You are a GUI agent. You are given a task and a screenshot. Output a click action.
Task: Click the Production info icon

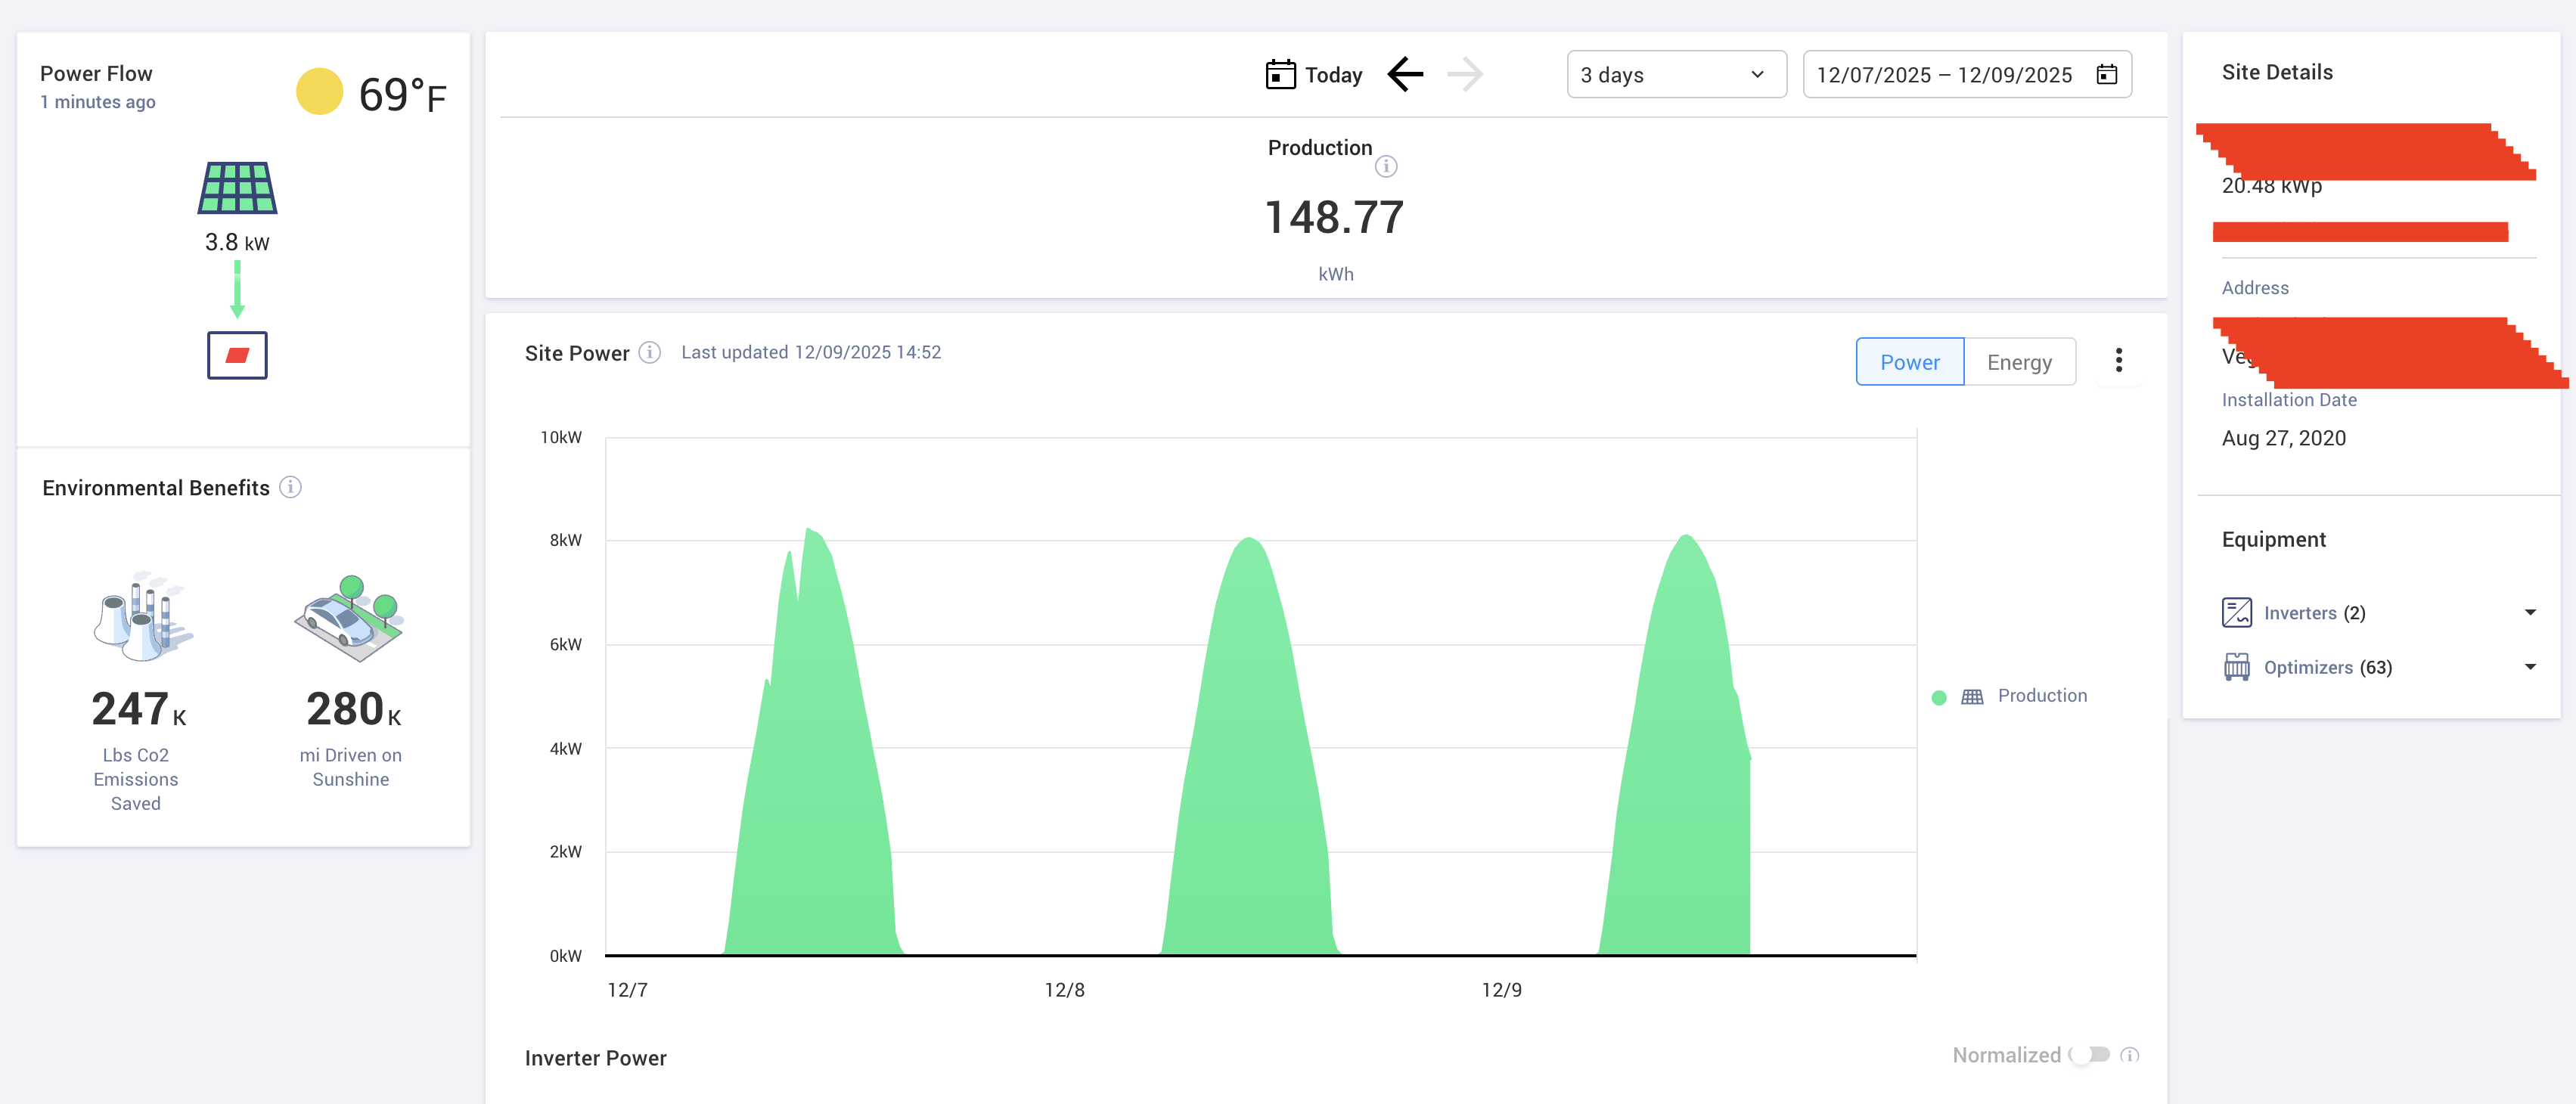coord(1385,166)
